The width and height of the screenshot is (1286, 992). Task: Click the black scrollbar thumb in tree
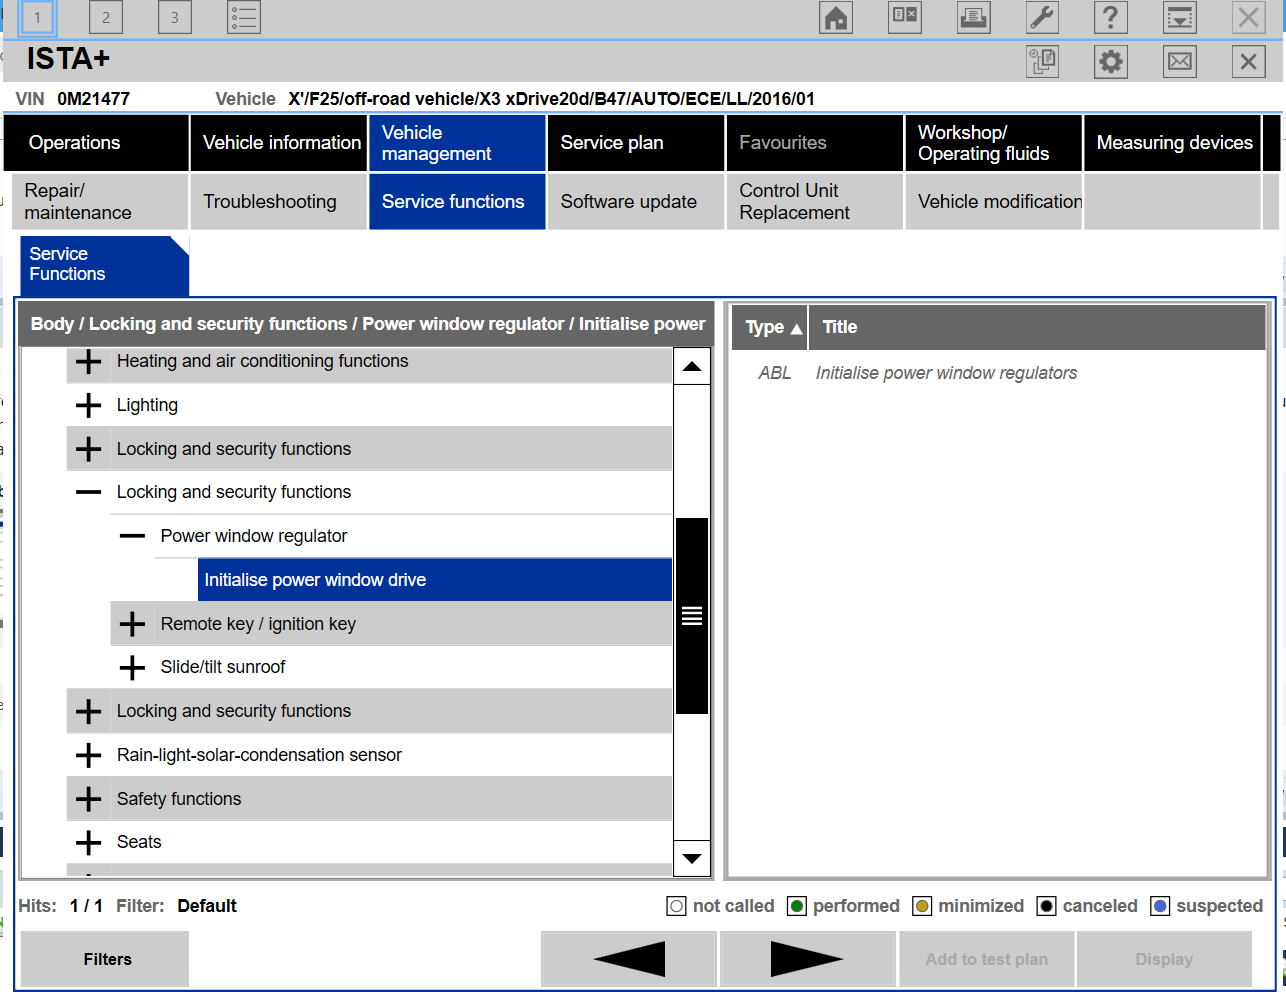pos(692,616)
